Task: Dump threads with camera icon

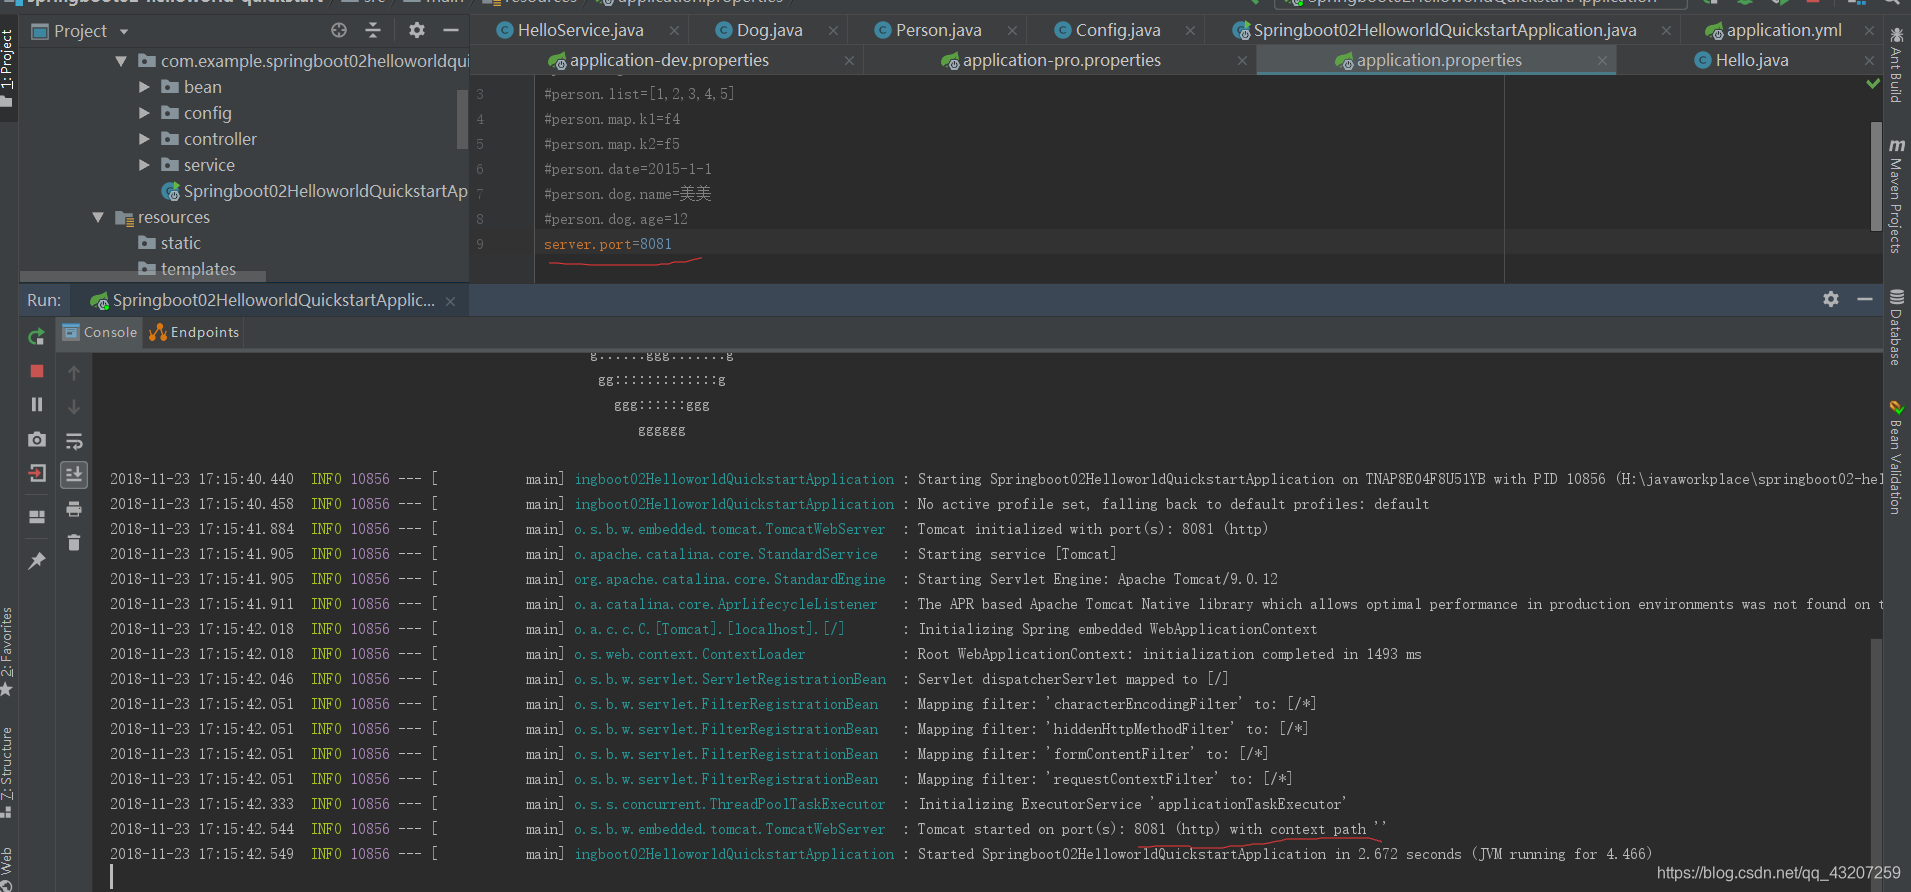Action: pyautogui.click(x=37, y=439)
